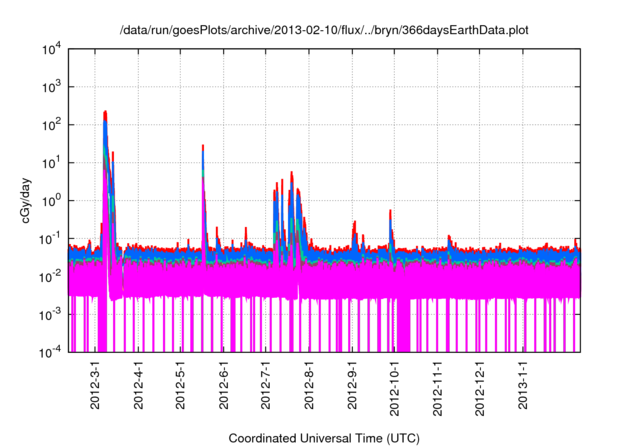Select the 2012-6-1 date tick label
The width and height of the screenshot is (640, 448).
(x=224, y=387)
